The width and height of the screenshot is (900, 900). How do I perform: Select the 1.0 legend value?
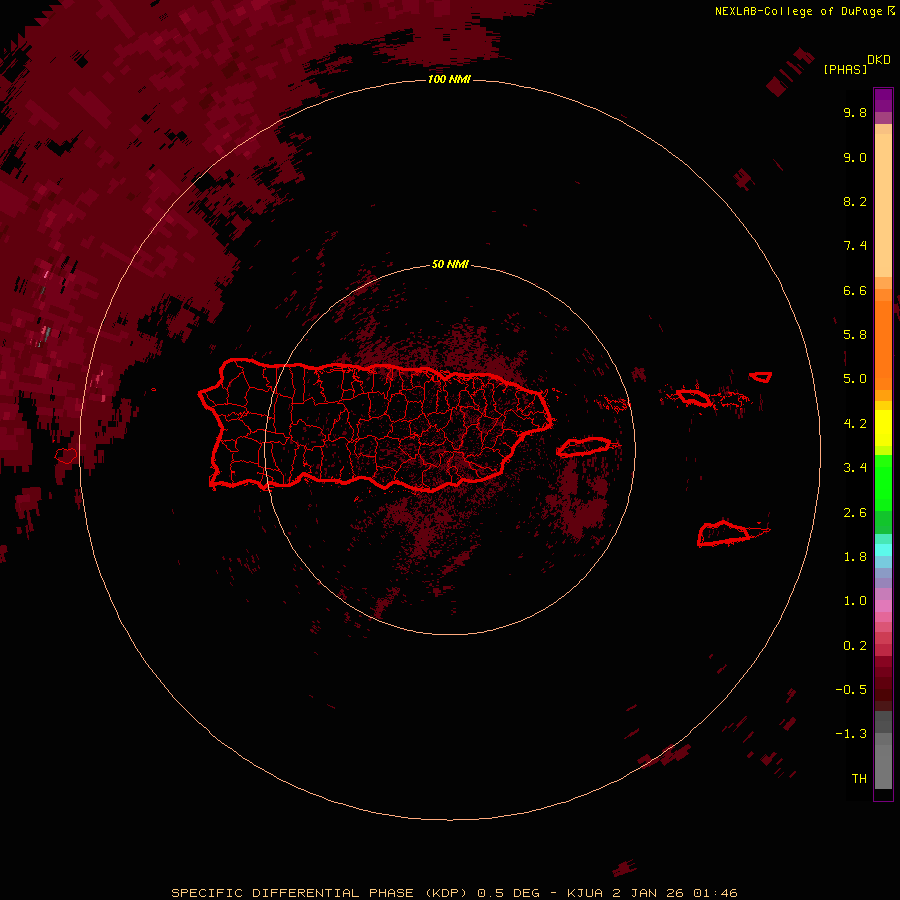[855, 601]
